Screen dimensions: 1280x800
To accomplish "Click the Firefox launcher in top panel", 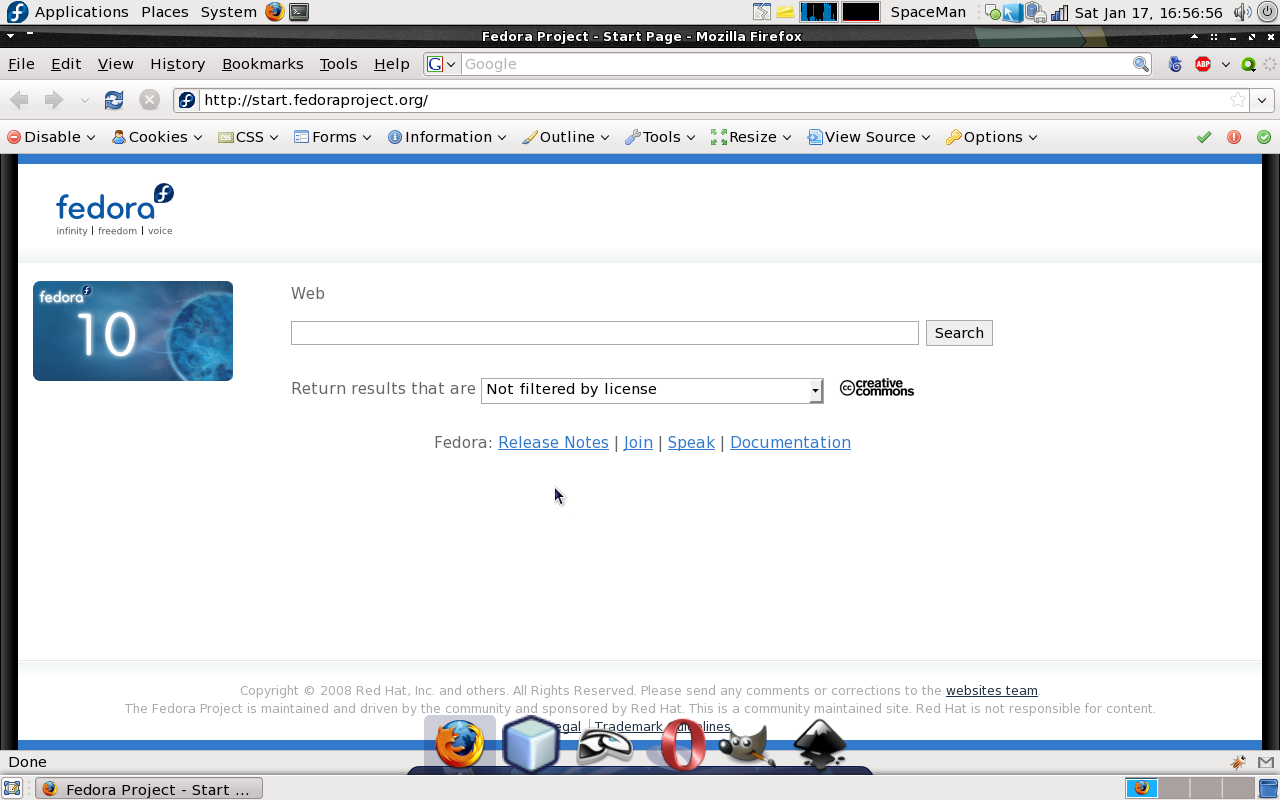I will point(274,12).
